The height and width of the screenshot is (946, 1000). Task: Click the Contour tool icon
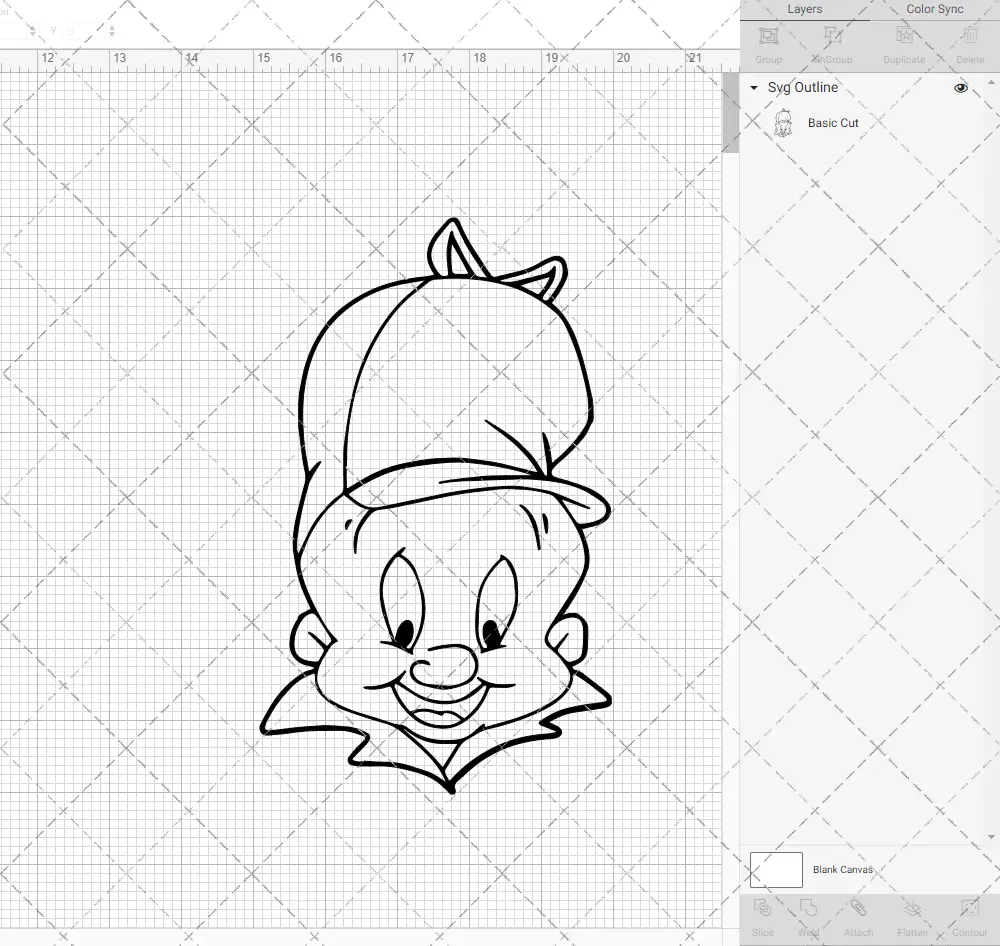click(969, 908)
